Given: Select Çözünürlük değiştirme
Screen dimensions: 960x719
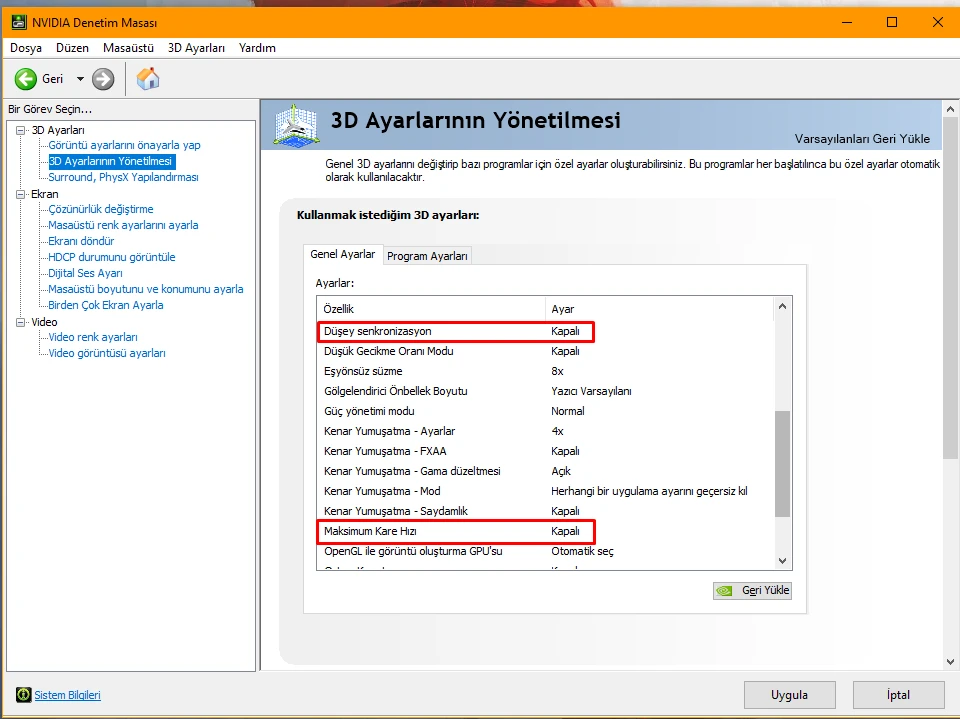Looking at the screenshot, I should click(101, 209).
